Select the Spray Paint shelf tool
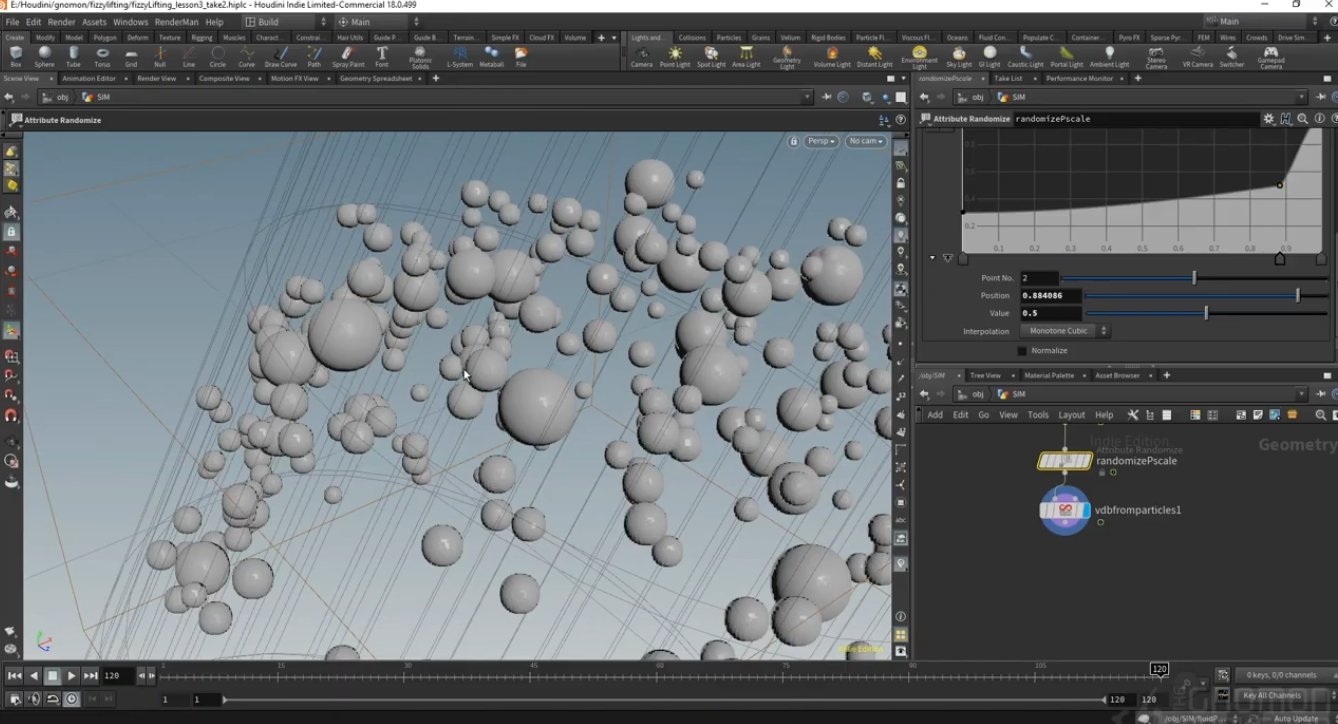This screenshot has width=1338, height=724. click(348, 57)
